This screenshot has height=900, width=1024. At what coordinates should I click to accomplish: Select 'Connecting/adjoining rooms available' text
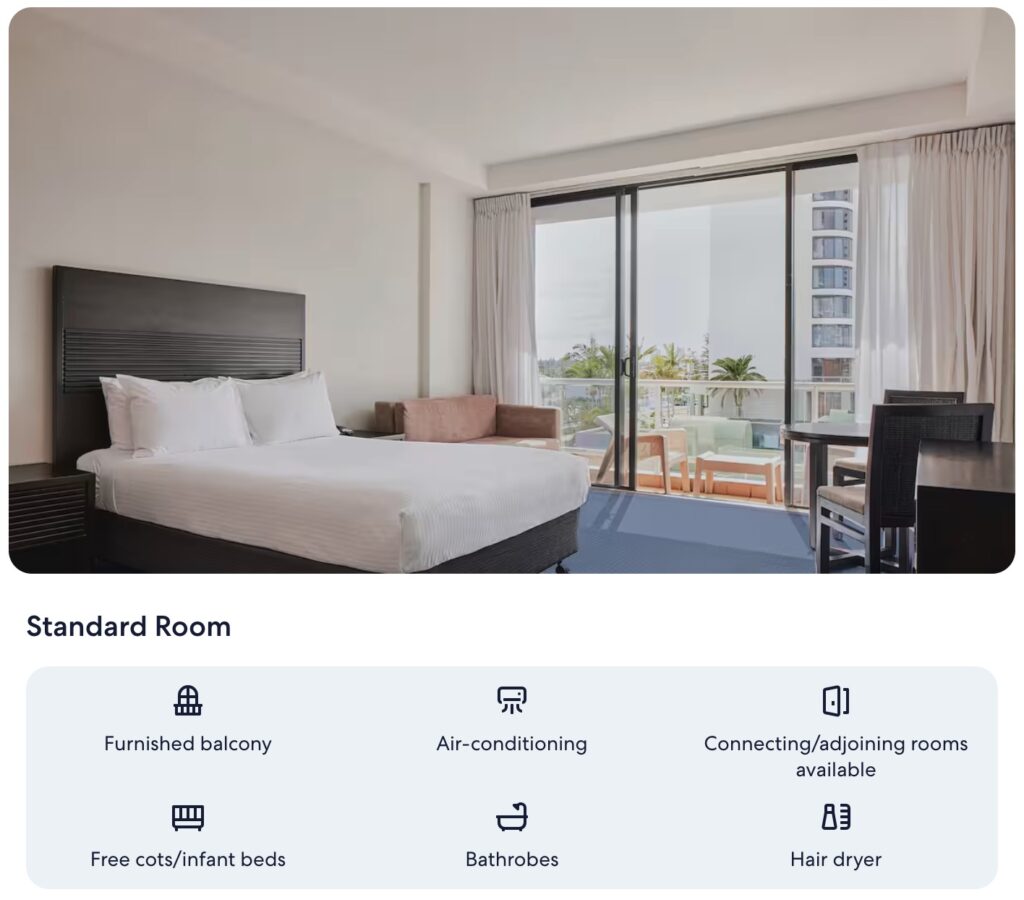[835, 756]
